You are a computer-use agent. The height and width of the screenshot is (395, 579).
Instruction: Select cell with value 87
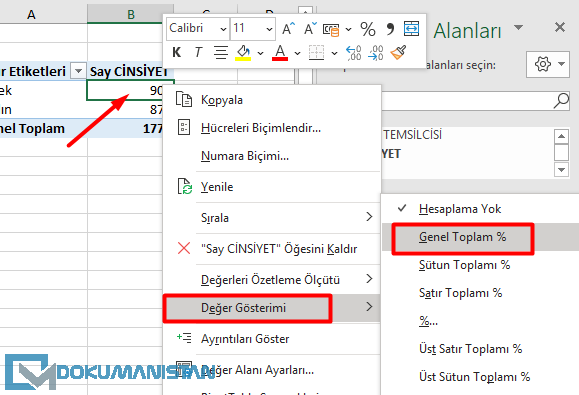tap(125, 109)
